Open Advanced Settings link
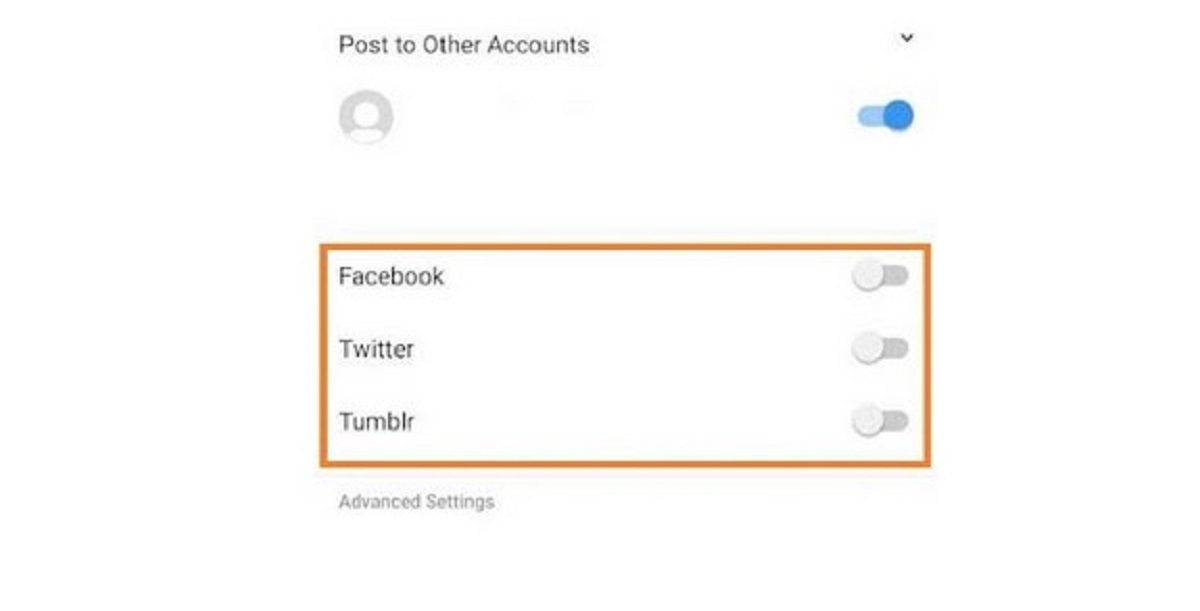Image resolution: width=1200 pixels, height=611 pixels. [x=416, y=502]
